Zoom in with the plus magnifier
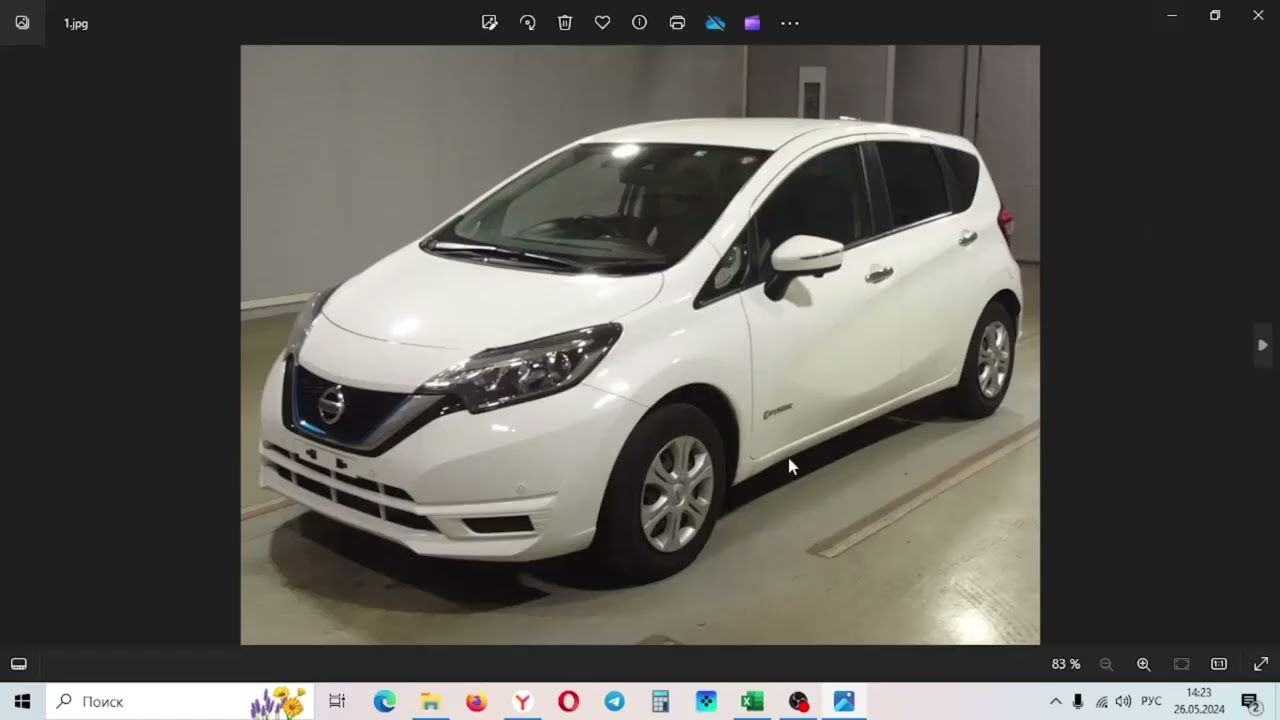This screenshot has height=720, width=1280. click(1144, 664)
